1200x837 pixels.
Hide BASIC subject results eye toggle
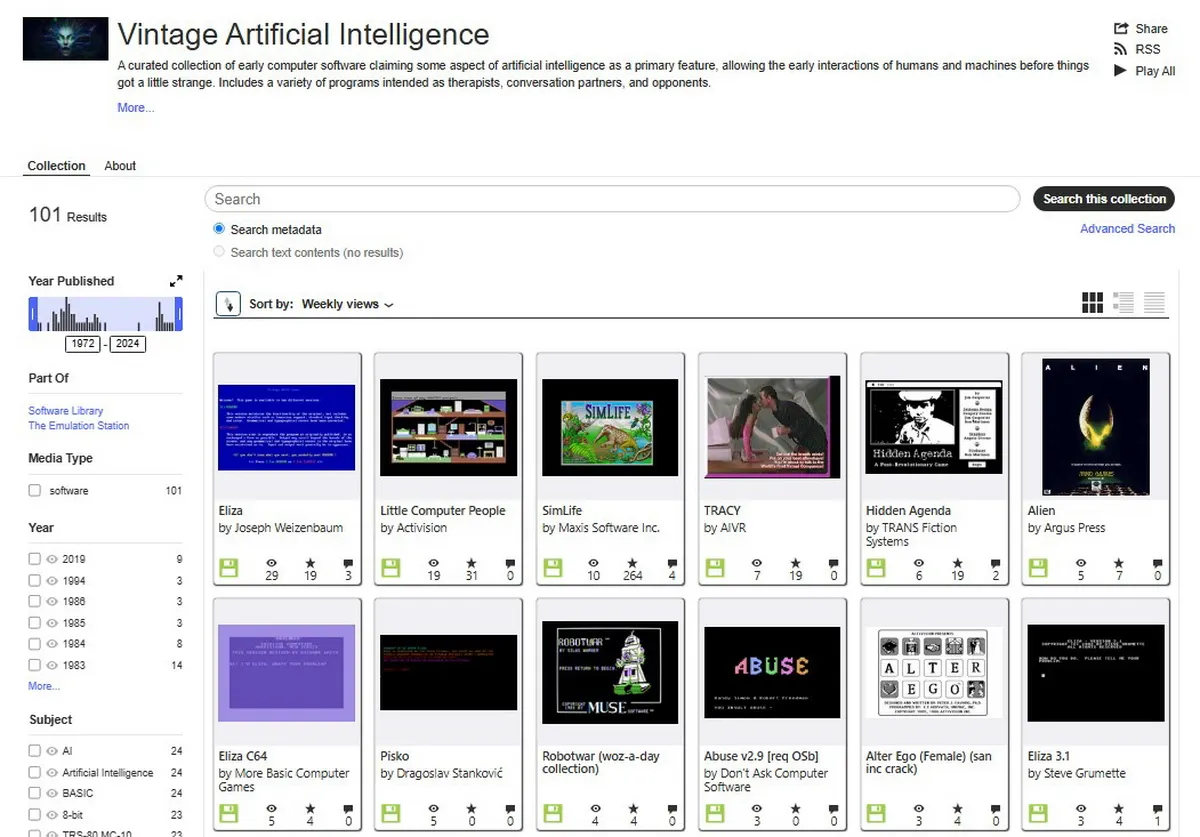[52, 793]
